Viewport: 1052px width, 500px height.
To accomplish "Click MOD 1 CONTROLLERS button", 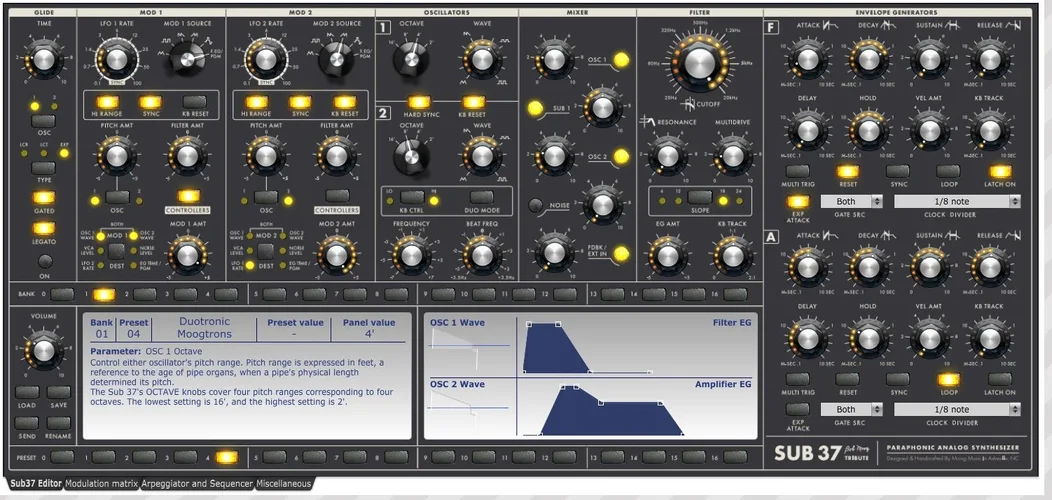I will point(189,196).
